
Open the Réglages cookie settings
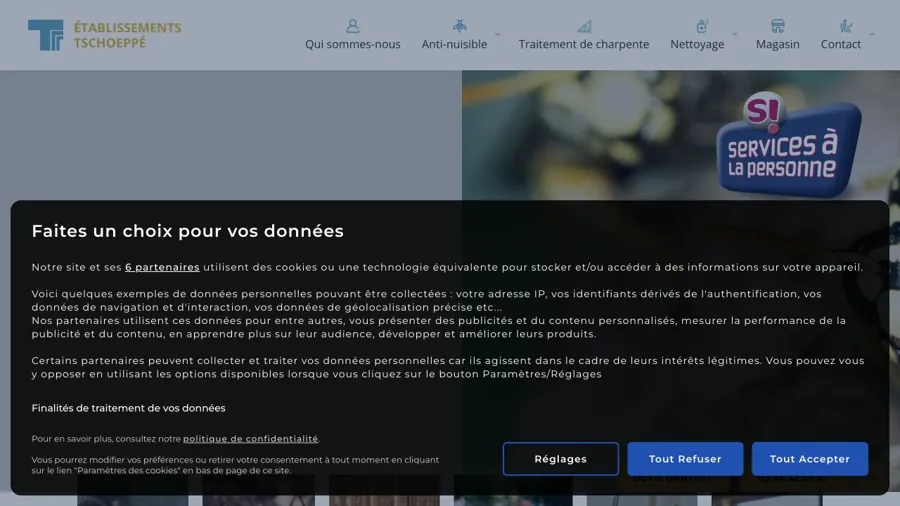[x=560, y=459]
